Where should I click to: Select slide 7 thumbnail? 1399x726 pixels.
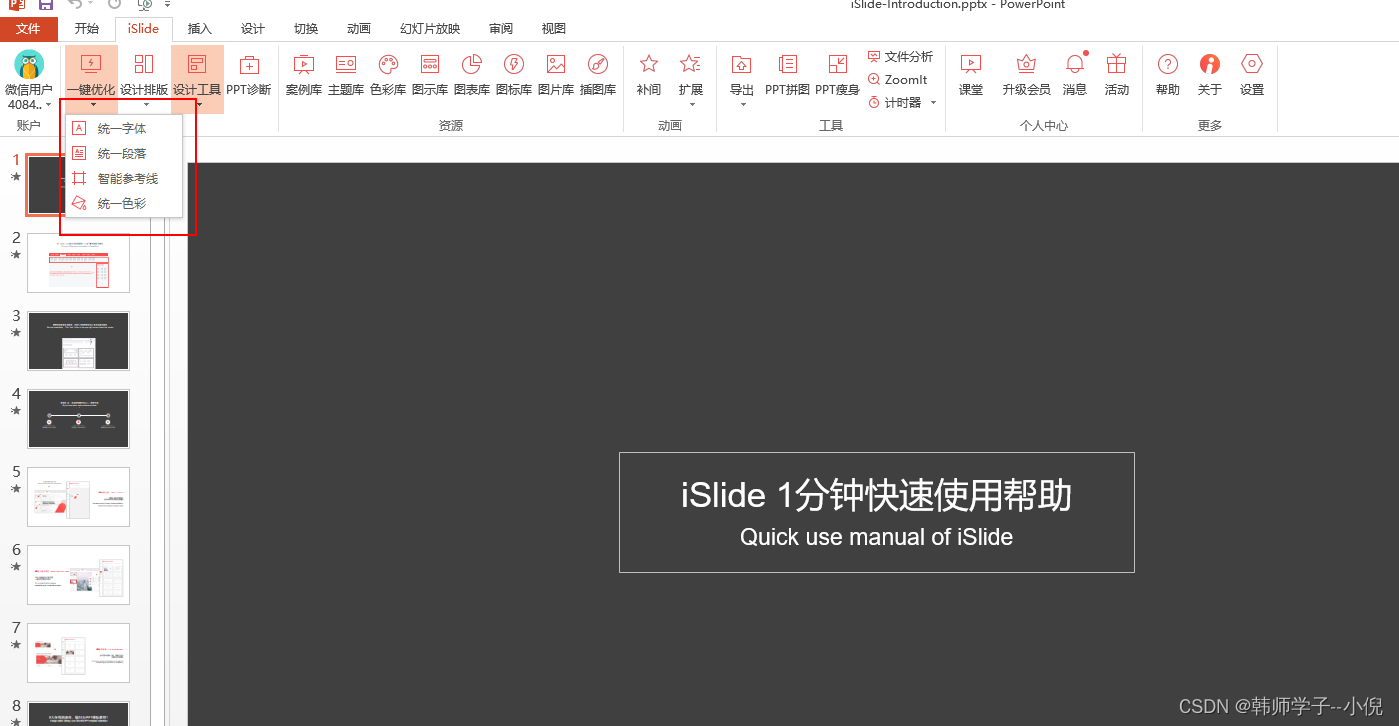click(x=78, y=653)
